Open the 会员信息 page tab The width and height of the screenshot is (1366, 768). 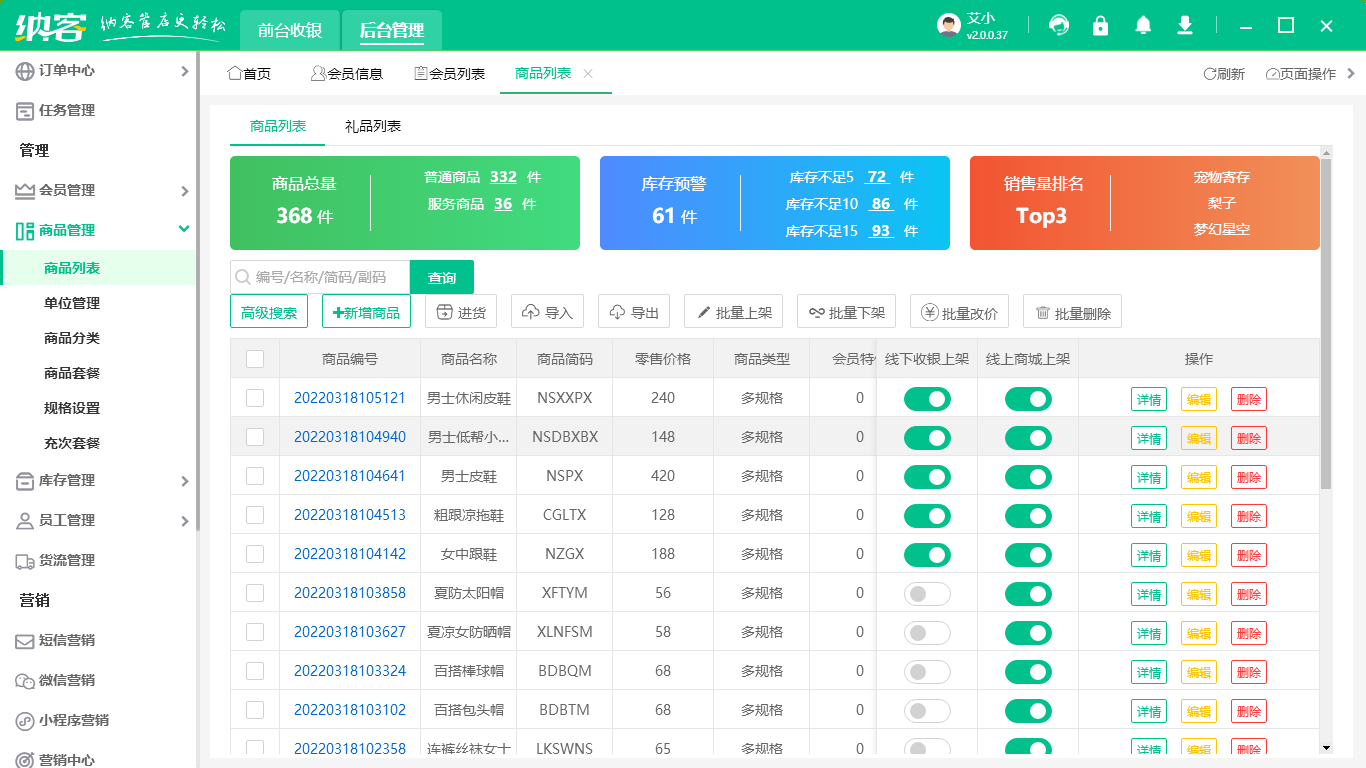coord(346,74)
